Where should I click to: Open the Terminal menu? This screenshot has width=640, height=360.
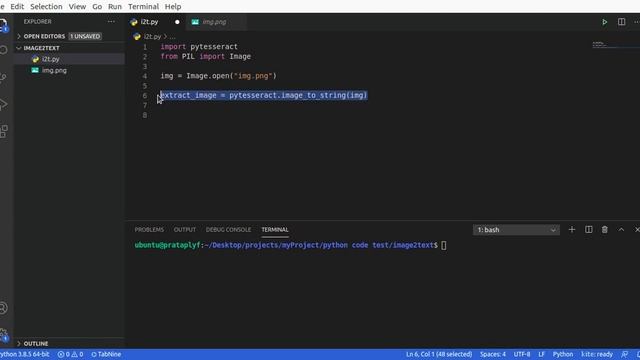pos(143,7)
